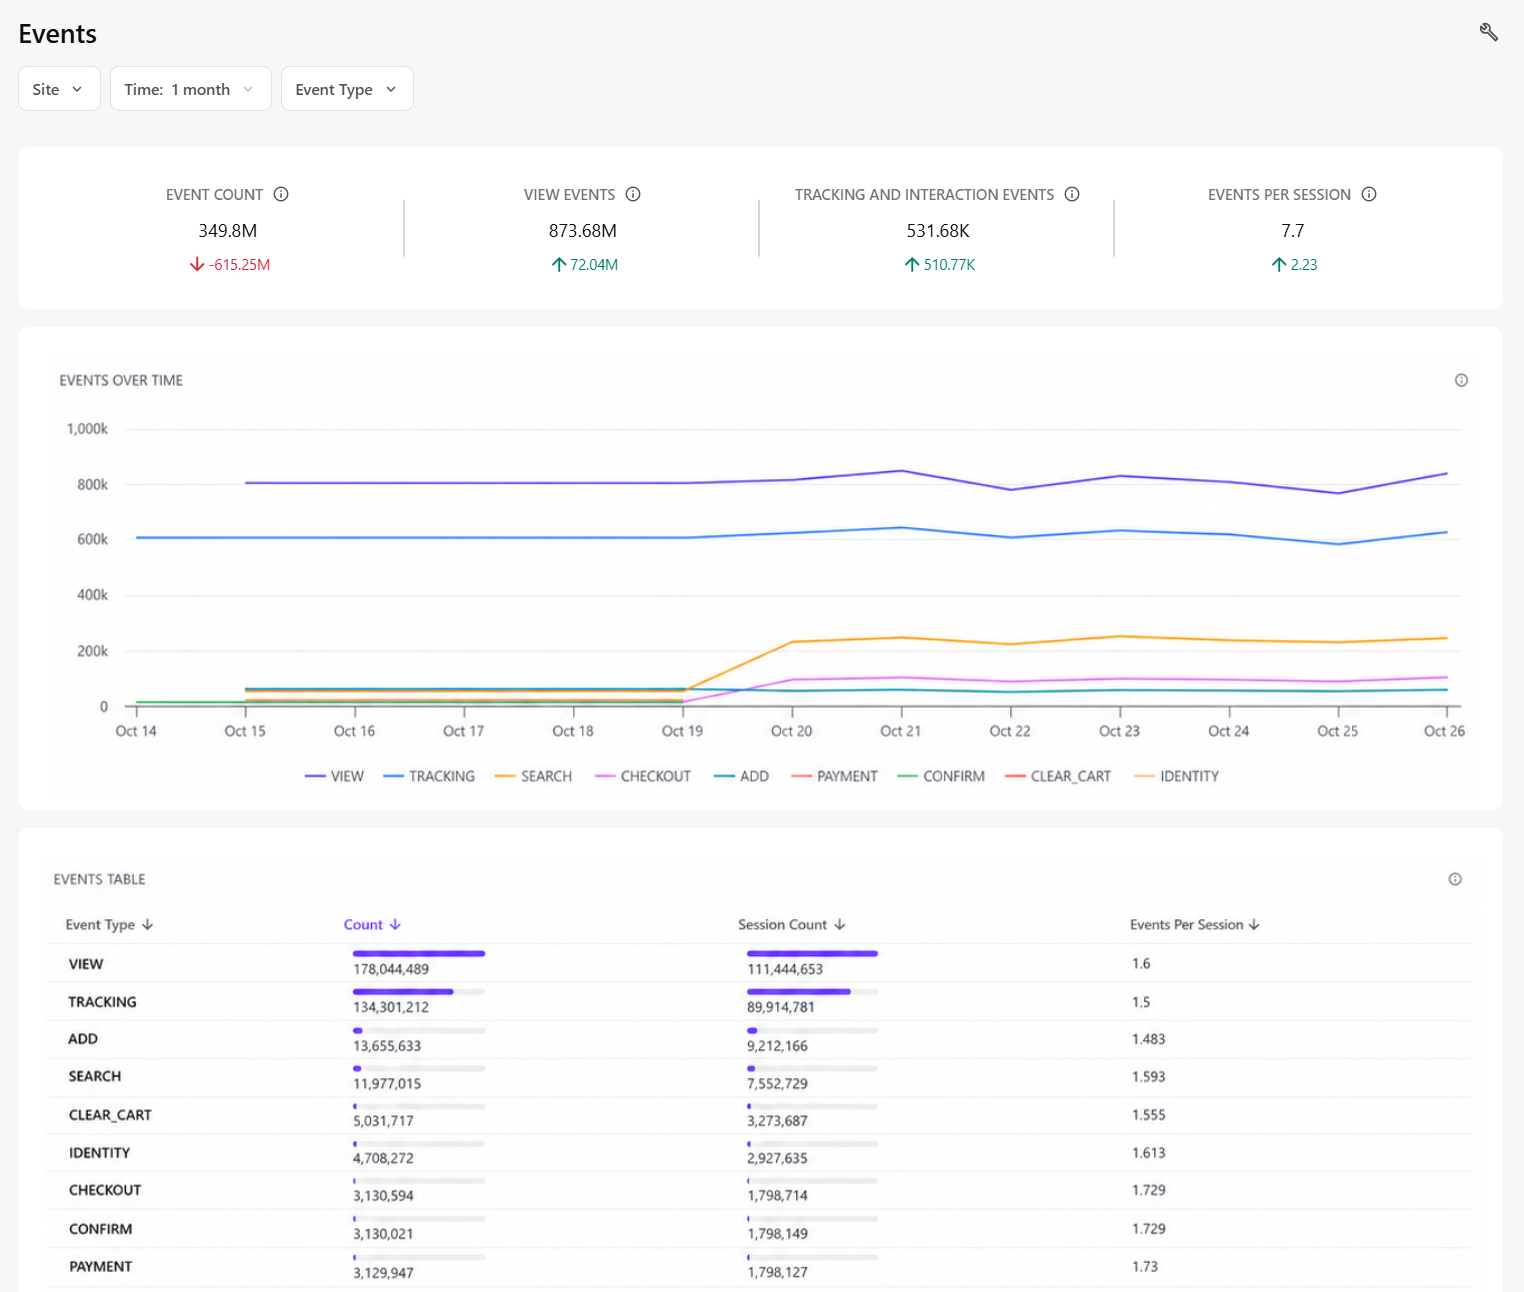The image size is (1524, 1292).
Task: Expand the Event Type filter dropdown
Action: click(x=347, y=89)
